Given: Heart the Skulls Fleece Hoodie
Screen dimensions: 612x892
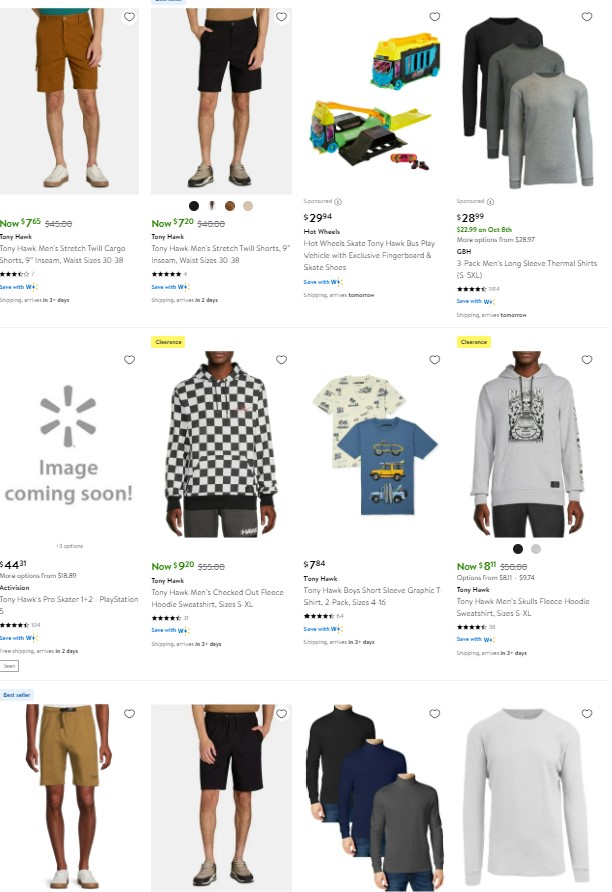Looking at the screenshot, I should tap(587, 360).
